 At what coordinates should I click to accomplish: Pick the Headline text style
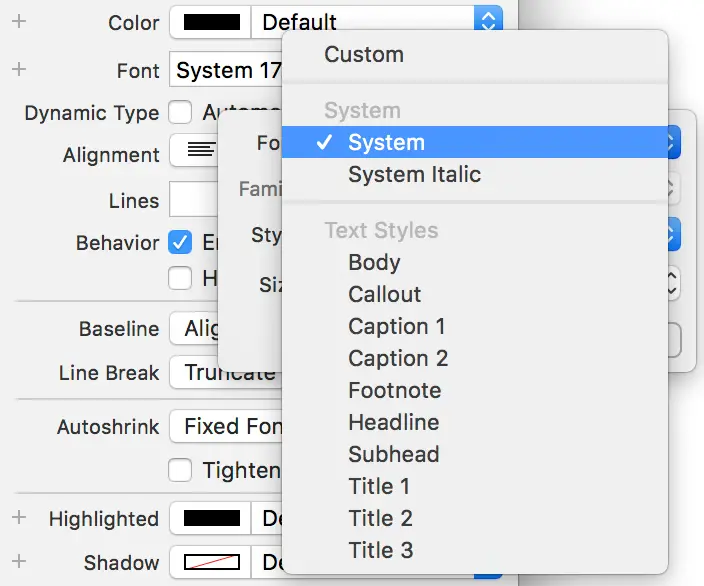click(393, 422)
